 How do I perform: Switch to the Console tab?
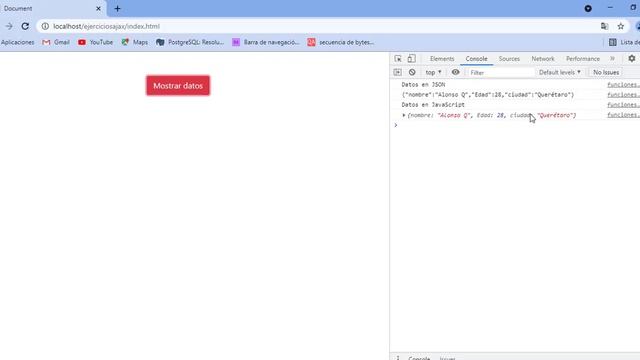coord(476,59)
